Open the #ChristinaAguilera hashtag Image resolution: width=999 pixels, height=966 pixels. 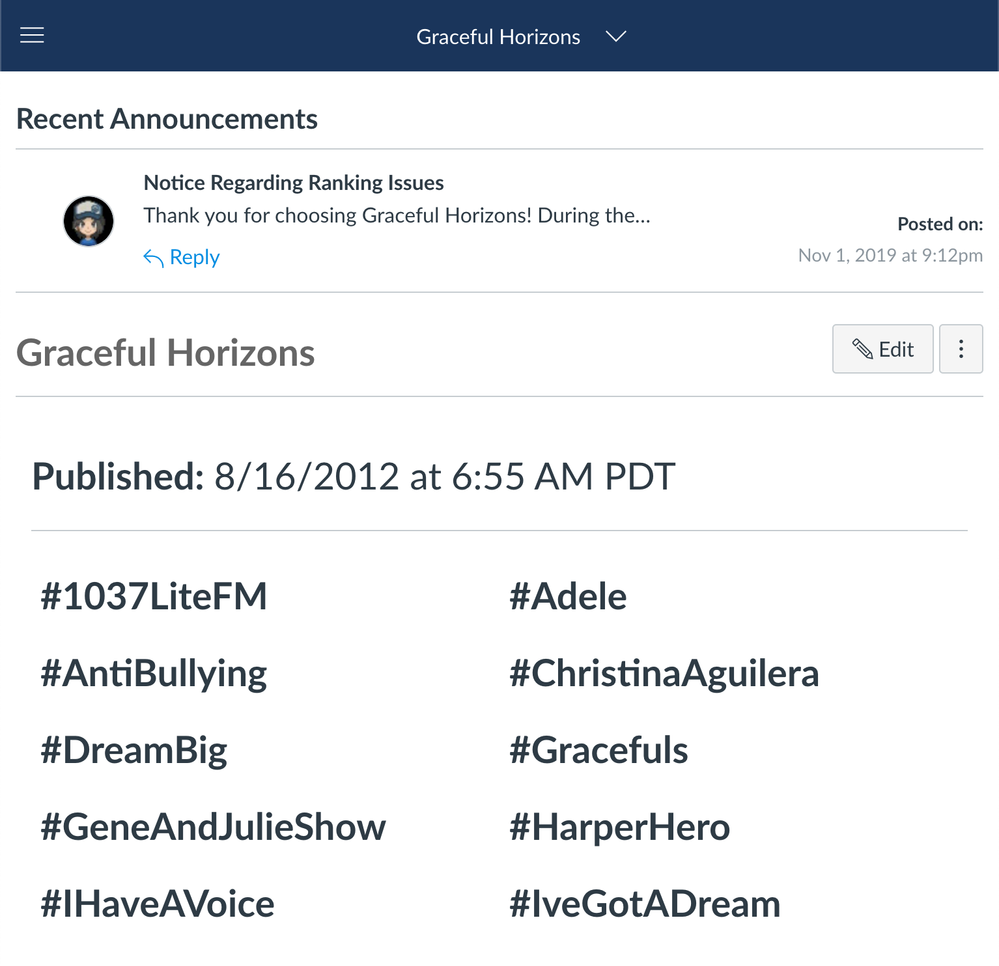(663, 674)
